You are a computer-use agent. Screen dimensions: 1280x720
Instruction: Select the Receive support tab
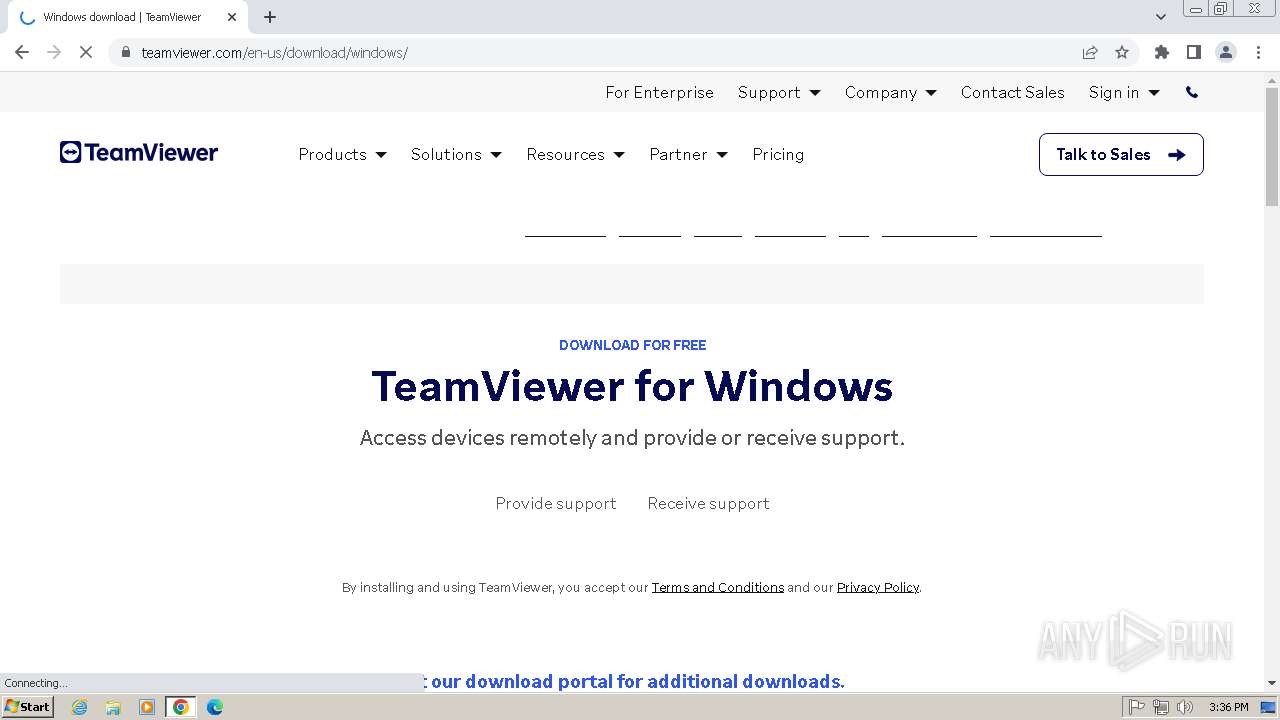click(x=708, y=503)
